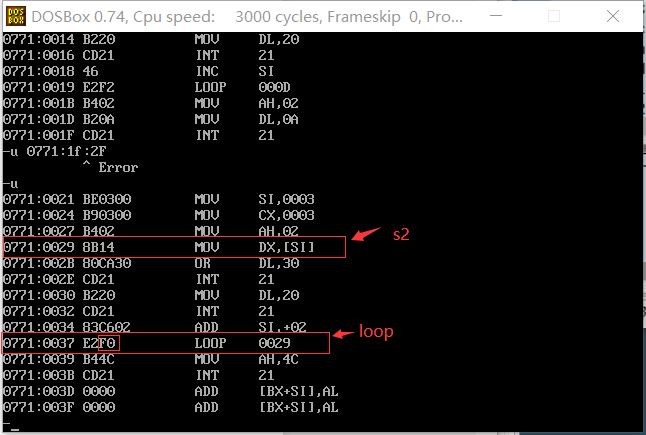Click line 0771:0019 LOOP 000D

point(147,87)
